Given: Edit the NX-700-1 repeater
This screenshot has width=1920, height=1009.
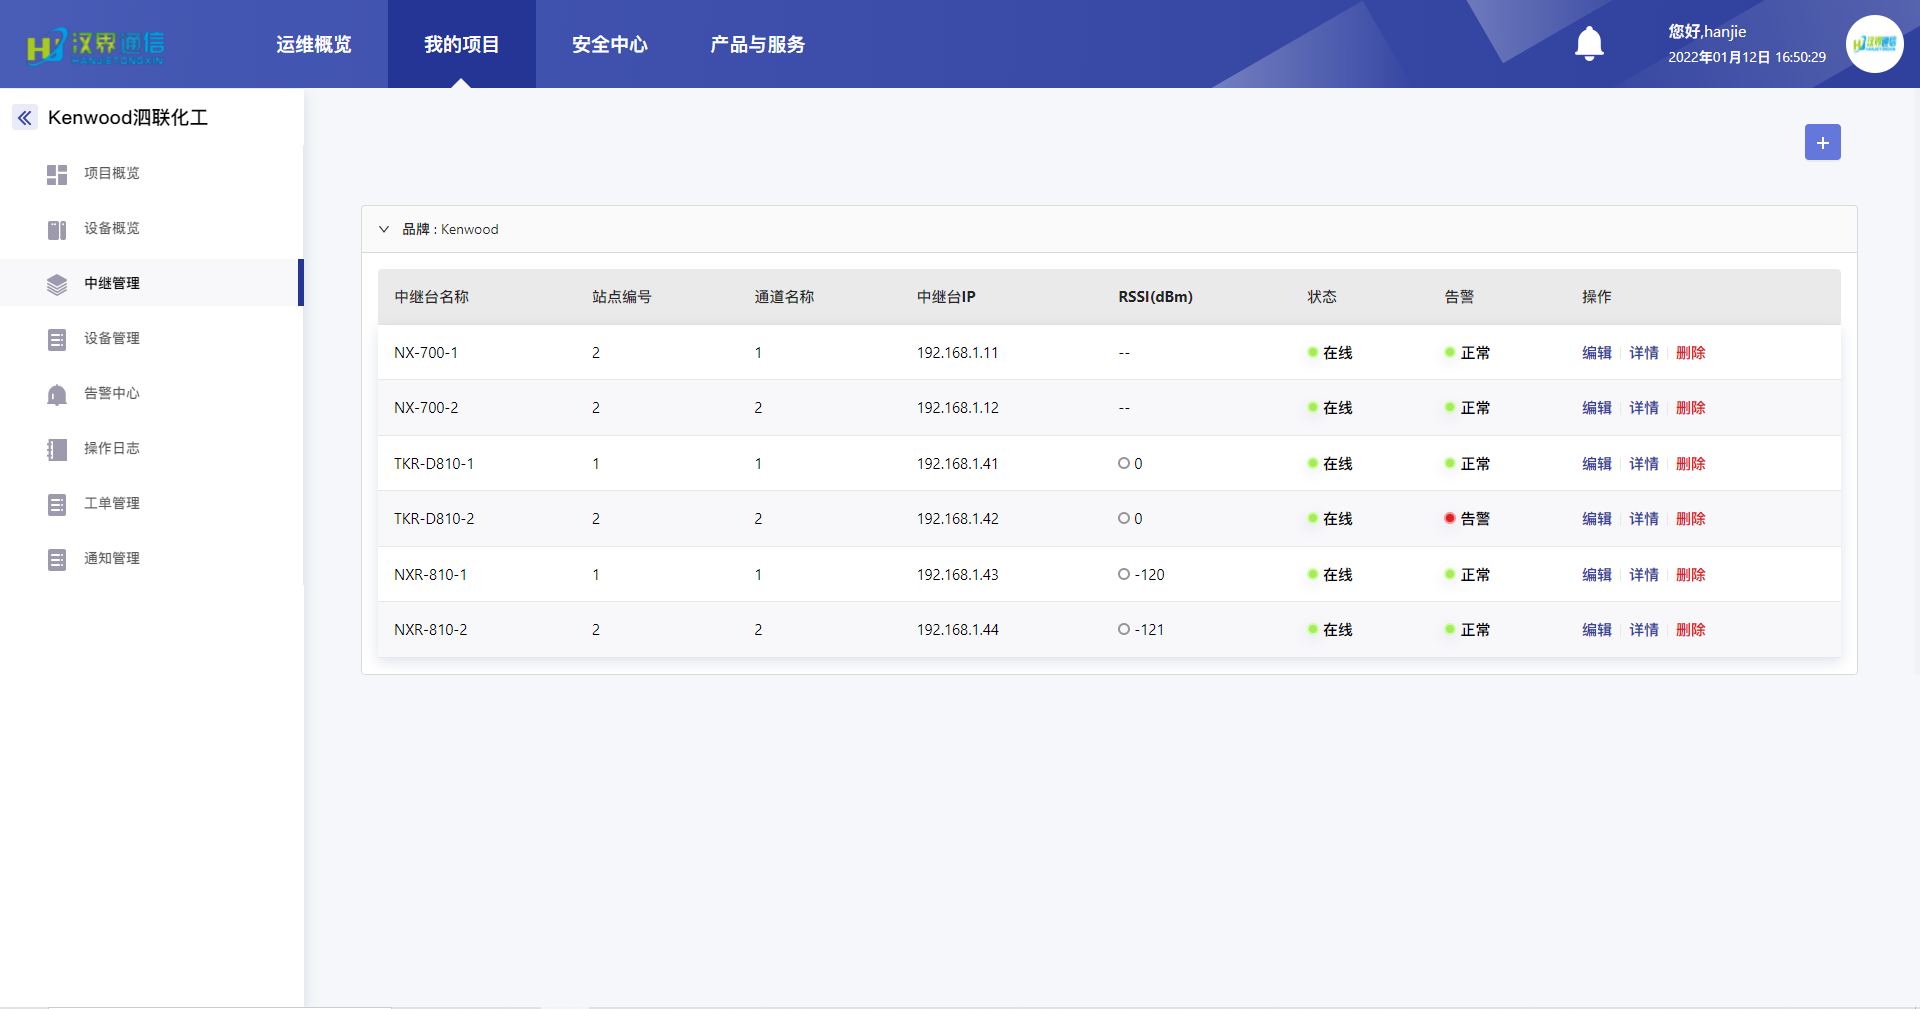Looking at the screenshot, I should [x=1597, y=353].
